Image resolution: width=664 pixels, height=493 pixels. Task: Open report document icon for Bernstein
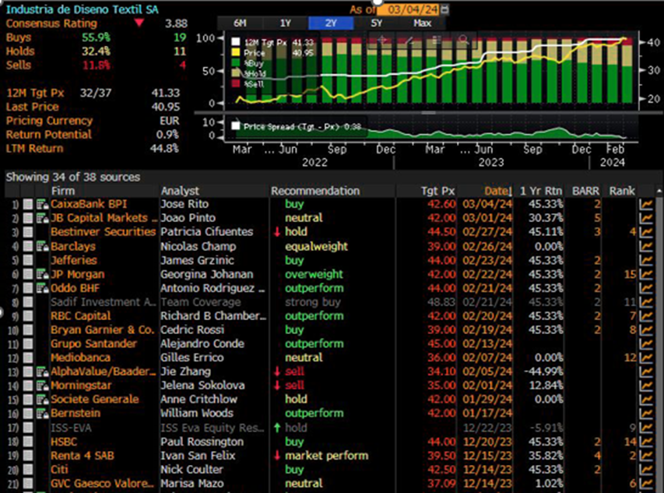[42, 413]
